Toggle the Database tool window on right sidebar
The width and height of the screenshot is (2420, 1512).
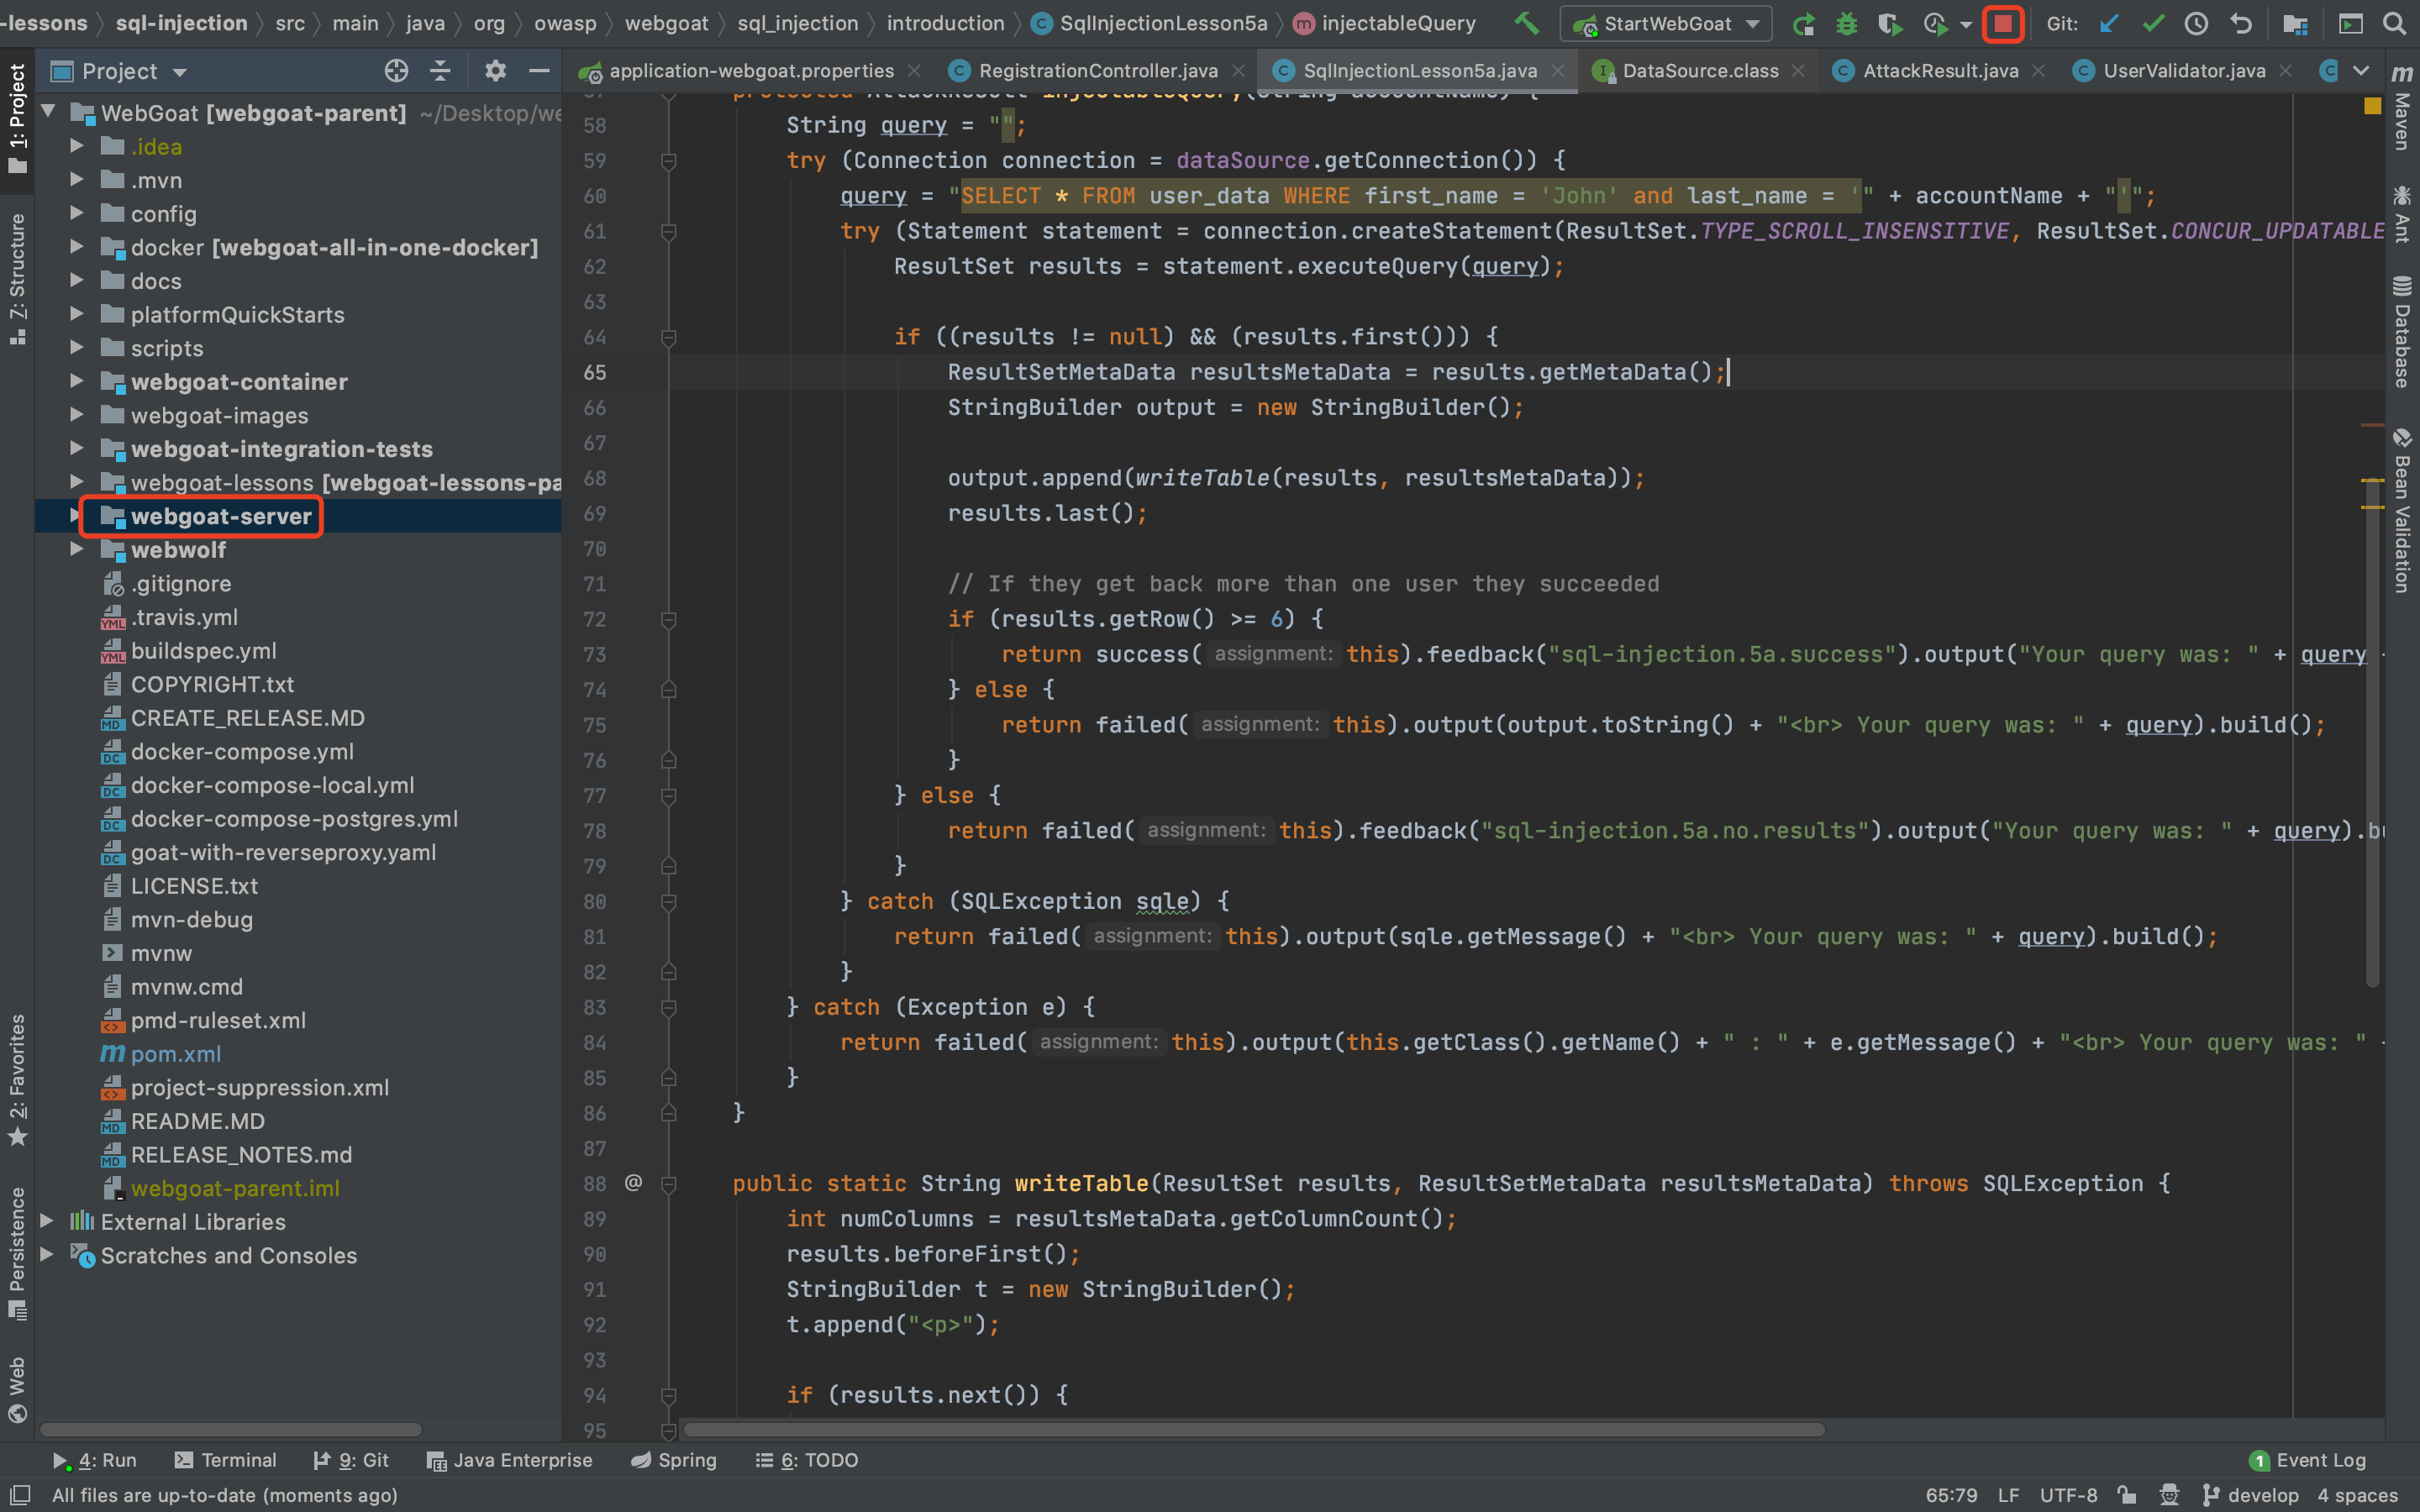coord(2402,332)
